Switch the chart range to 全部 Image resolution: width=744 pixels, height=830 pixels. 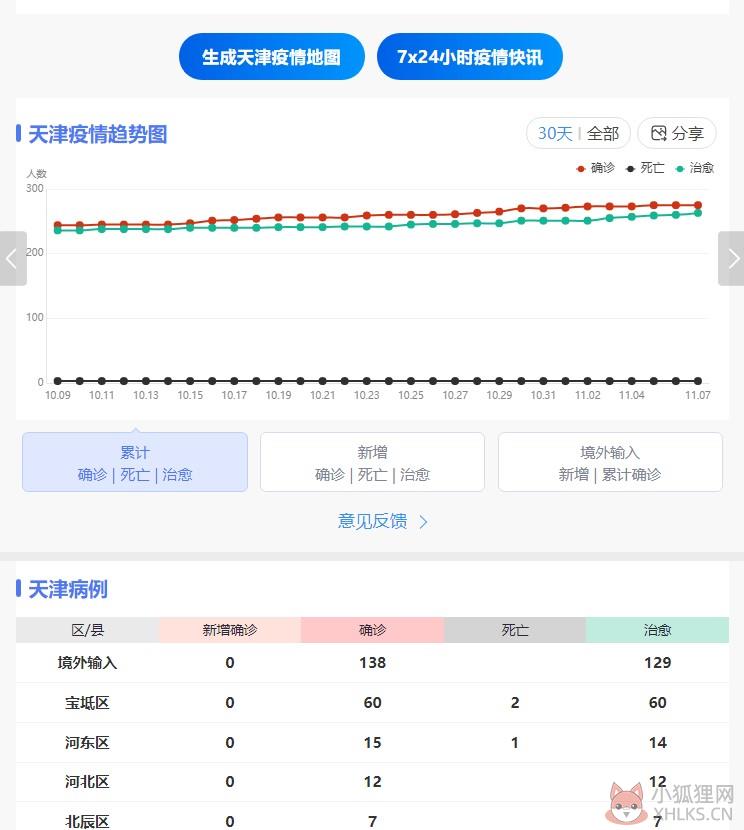pyautogui.click(x=603, y=133)
